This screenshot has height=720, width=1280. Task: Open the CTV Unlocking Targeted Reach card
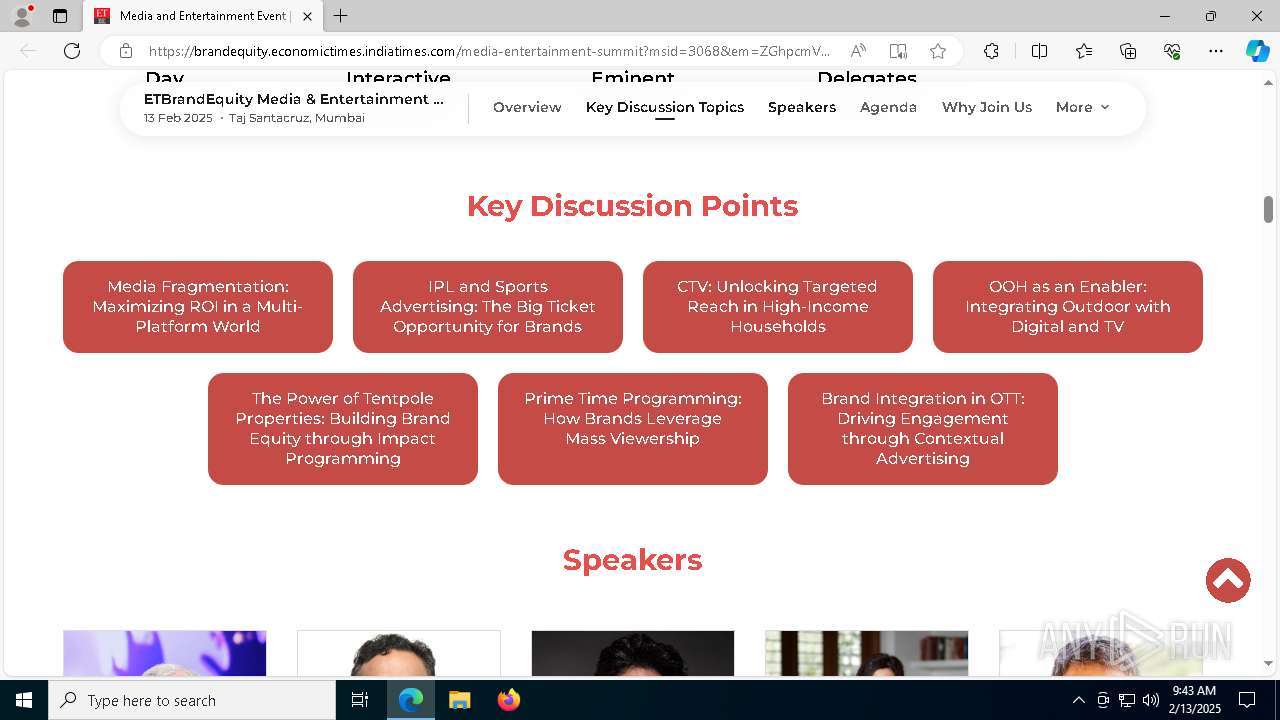coord(778,307)
